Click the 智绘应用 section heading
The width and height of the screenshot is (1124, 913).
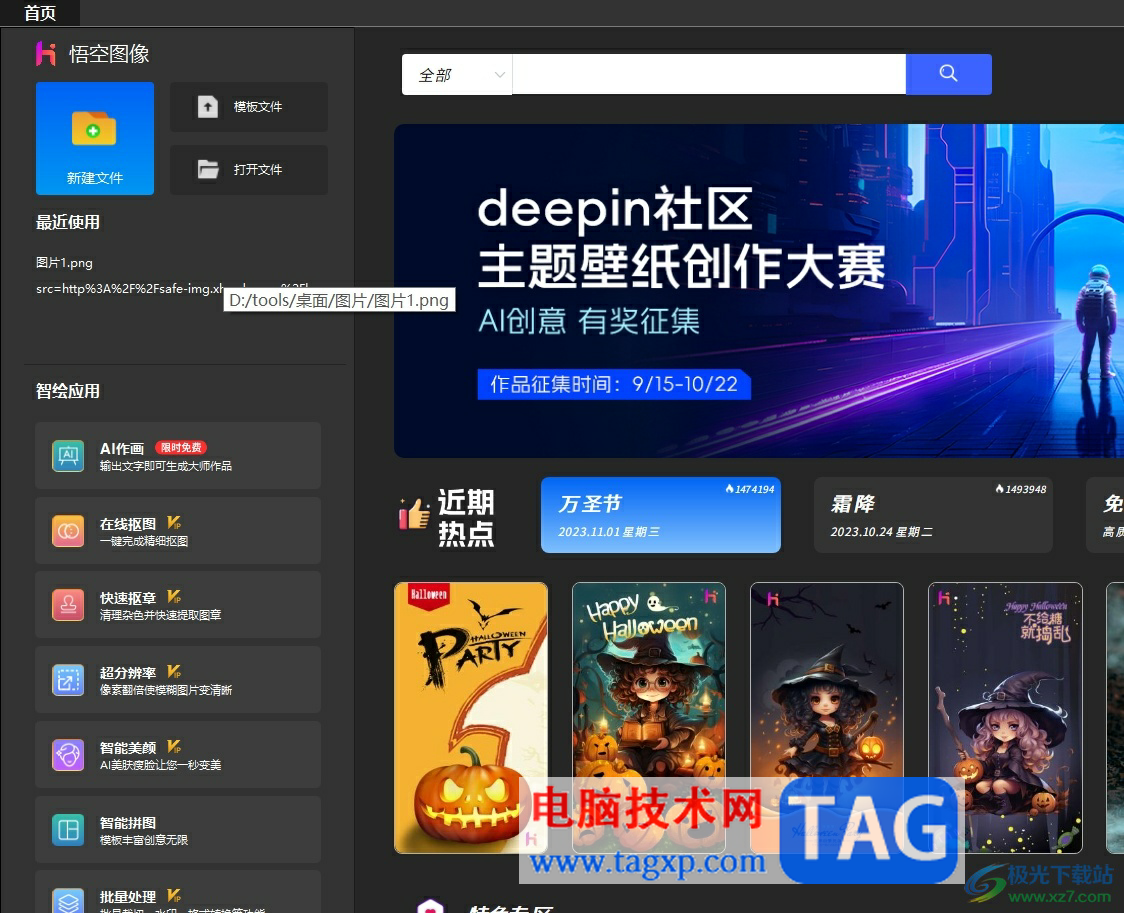click(x=68, y=391)
